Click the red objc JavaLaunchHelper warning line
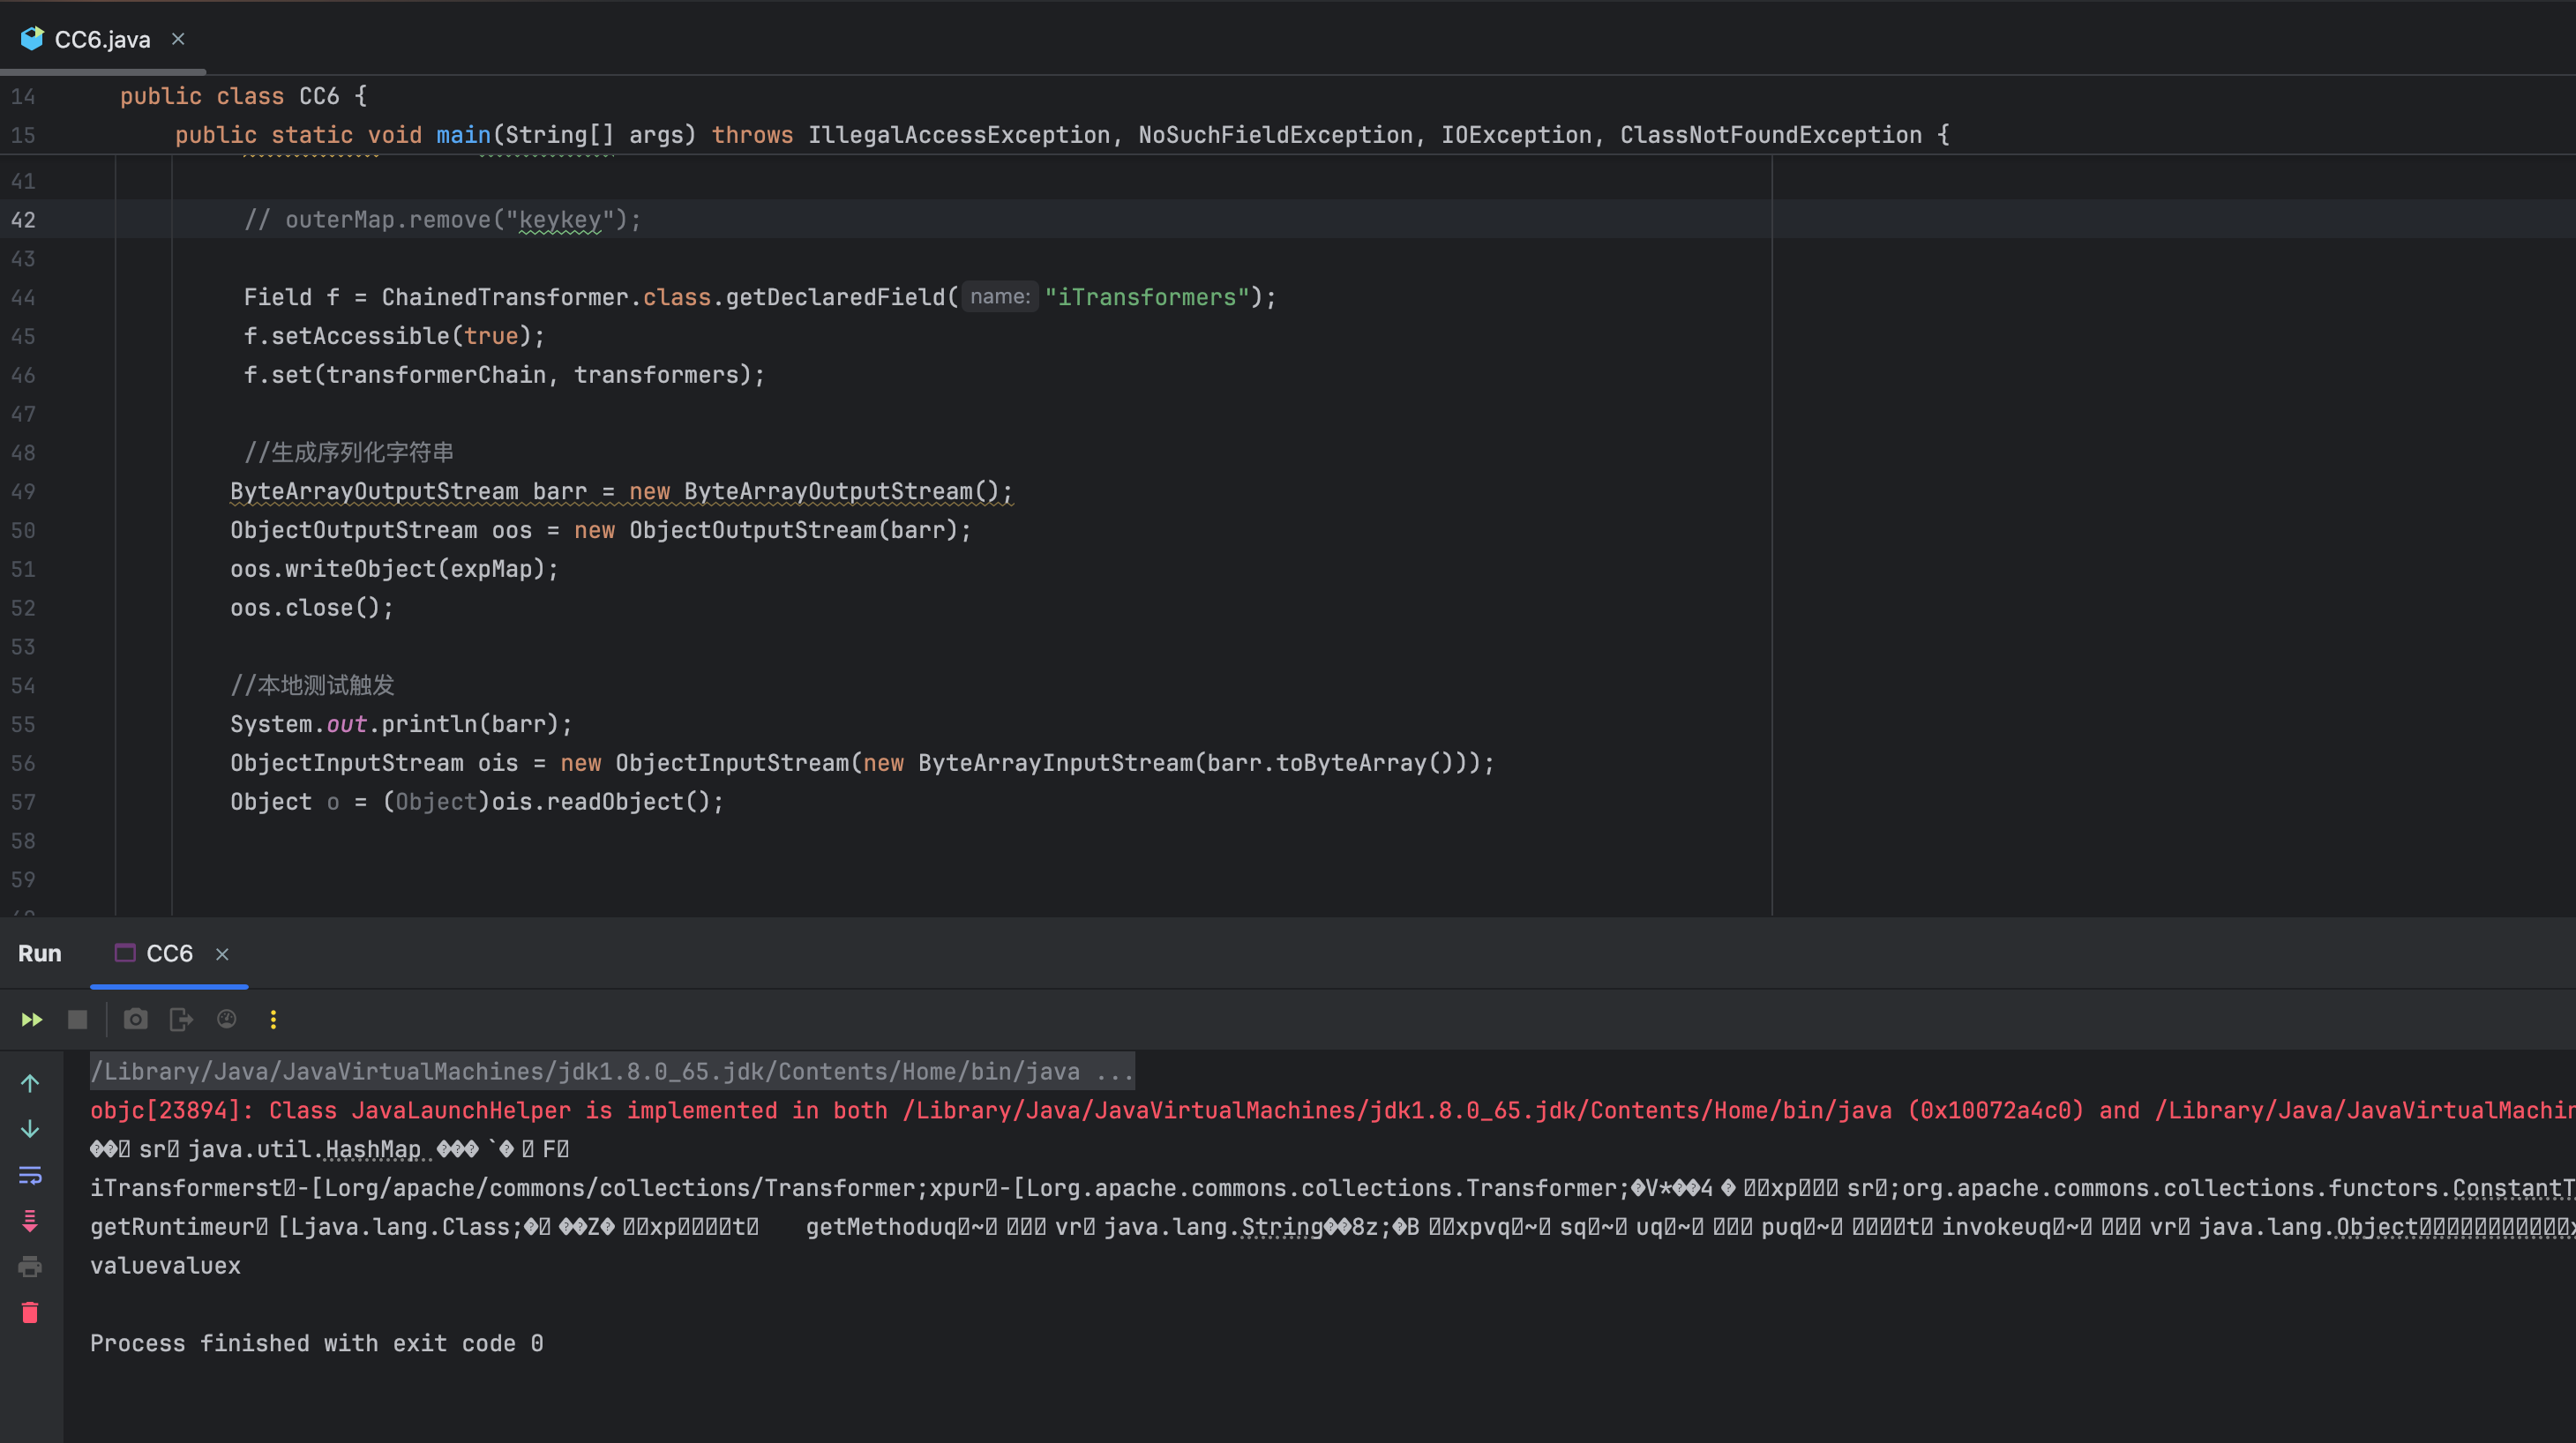Screen dimensions: 2576x1443 [x=1332, y=1110]
